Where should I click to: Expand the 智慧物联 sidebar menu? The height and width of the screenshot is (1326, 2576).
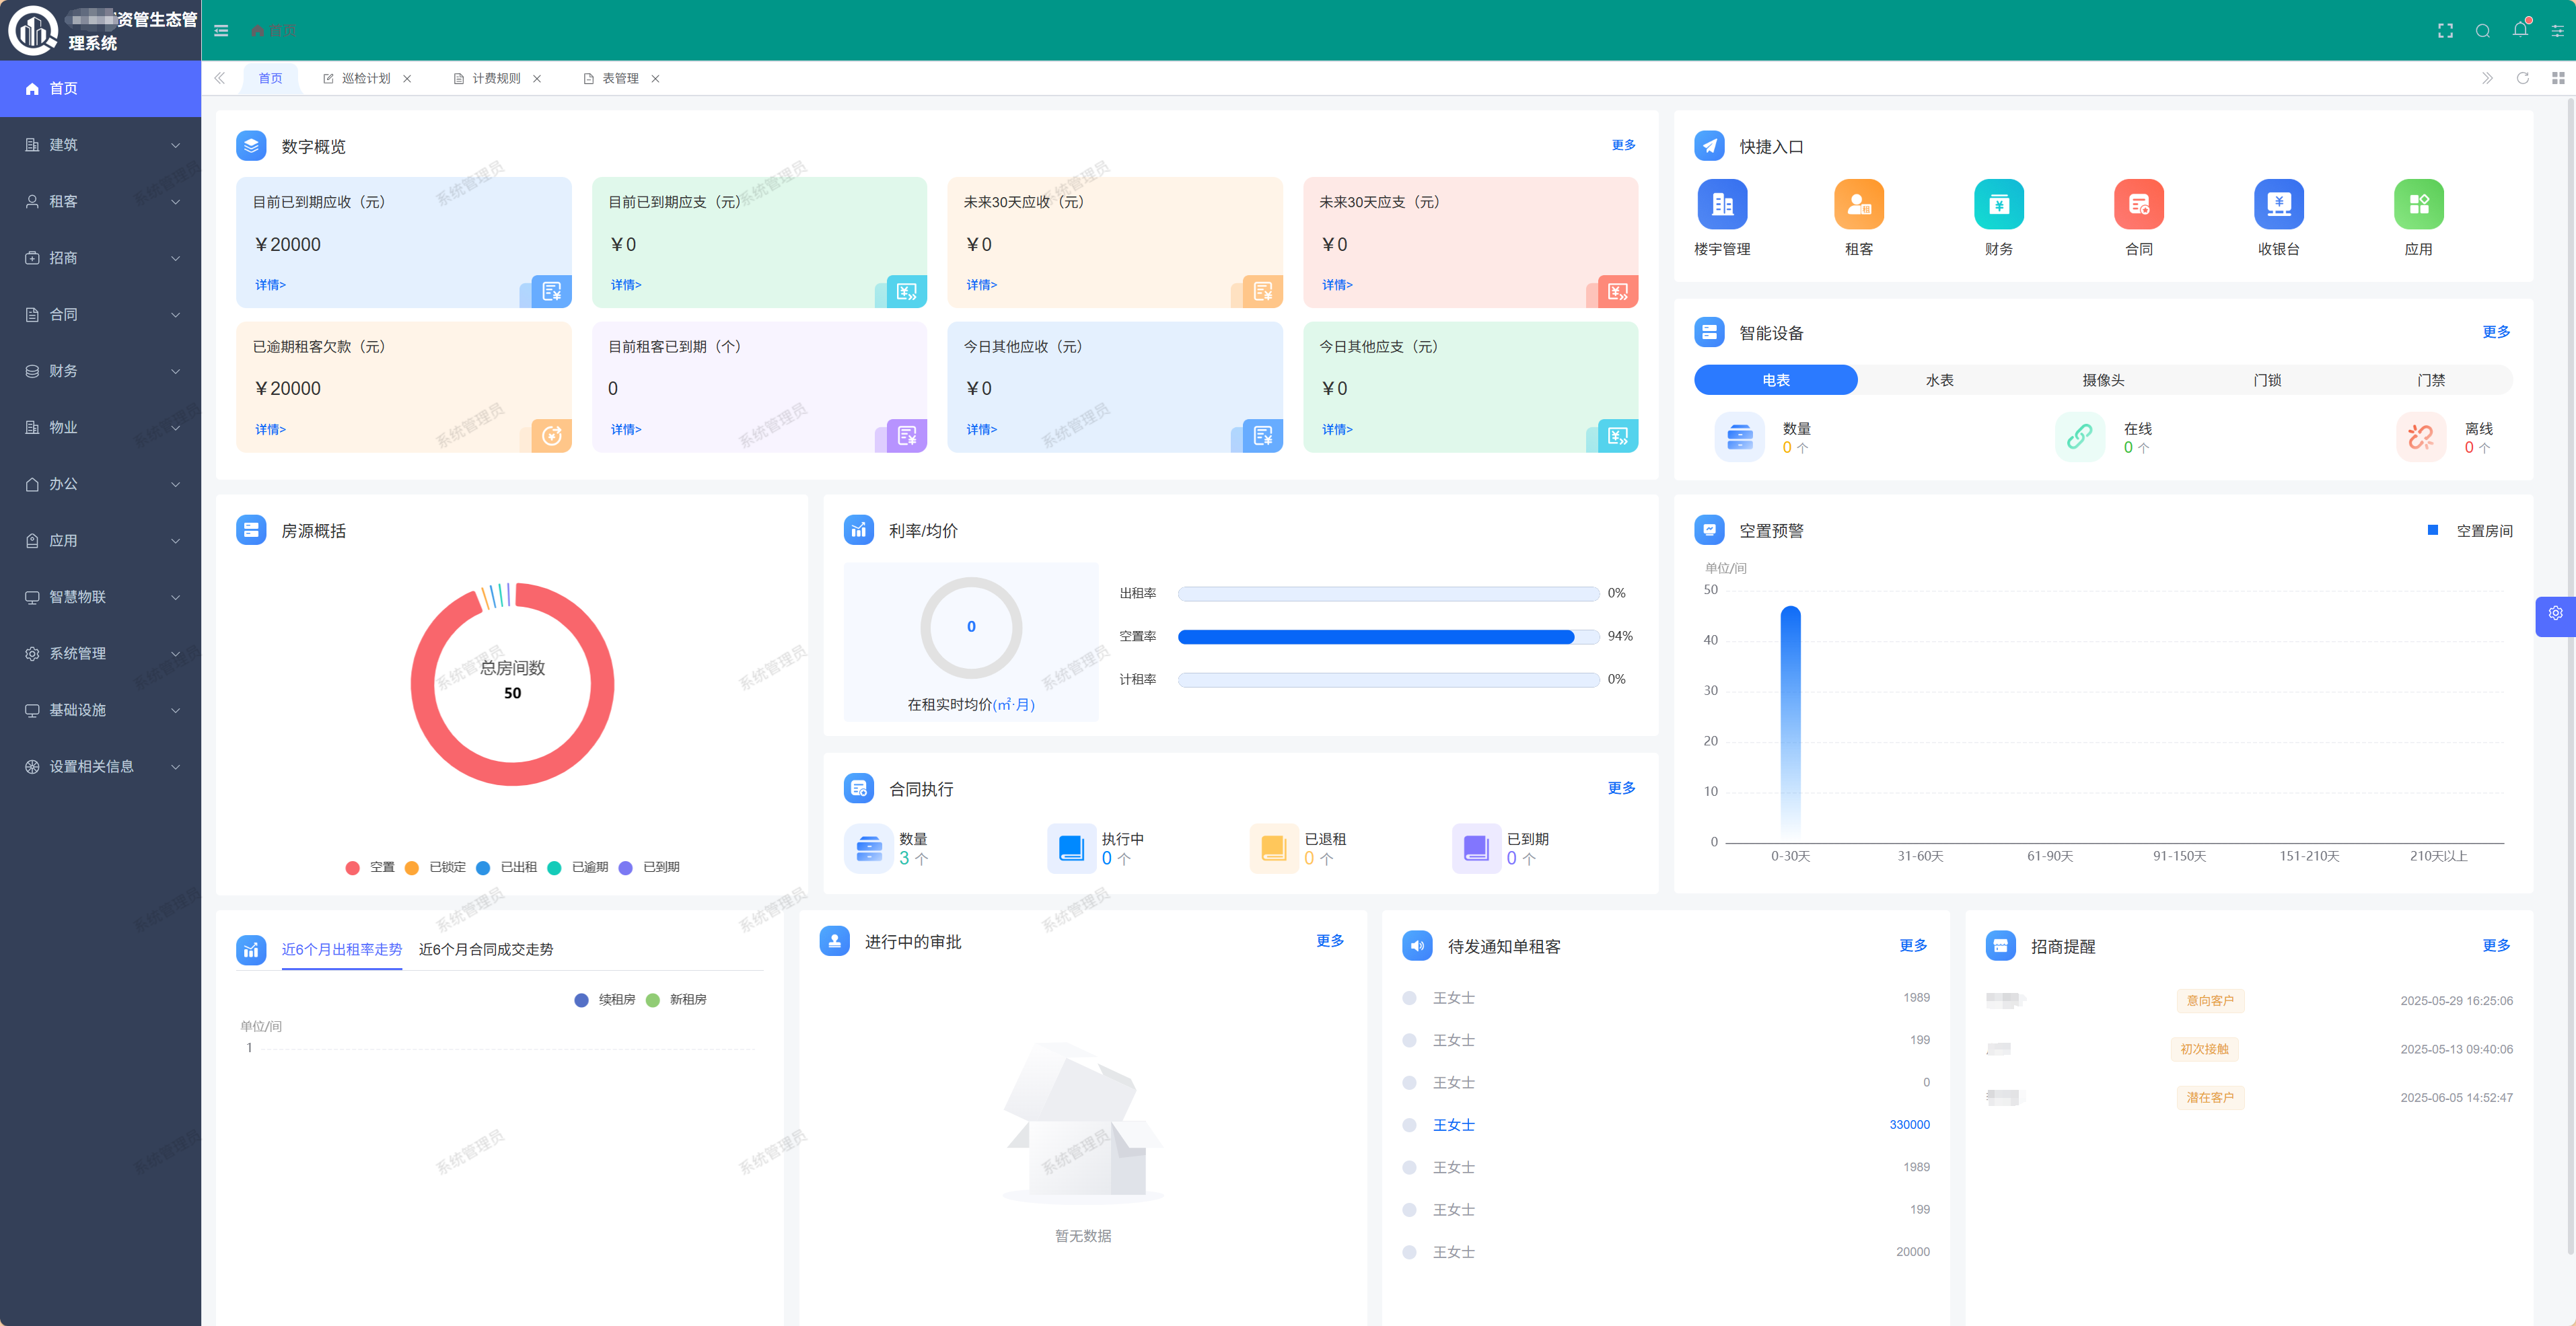100,596
